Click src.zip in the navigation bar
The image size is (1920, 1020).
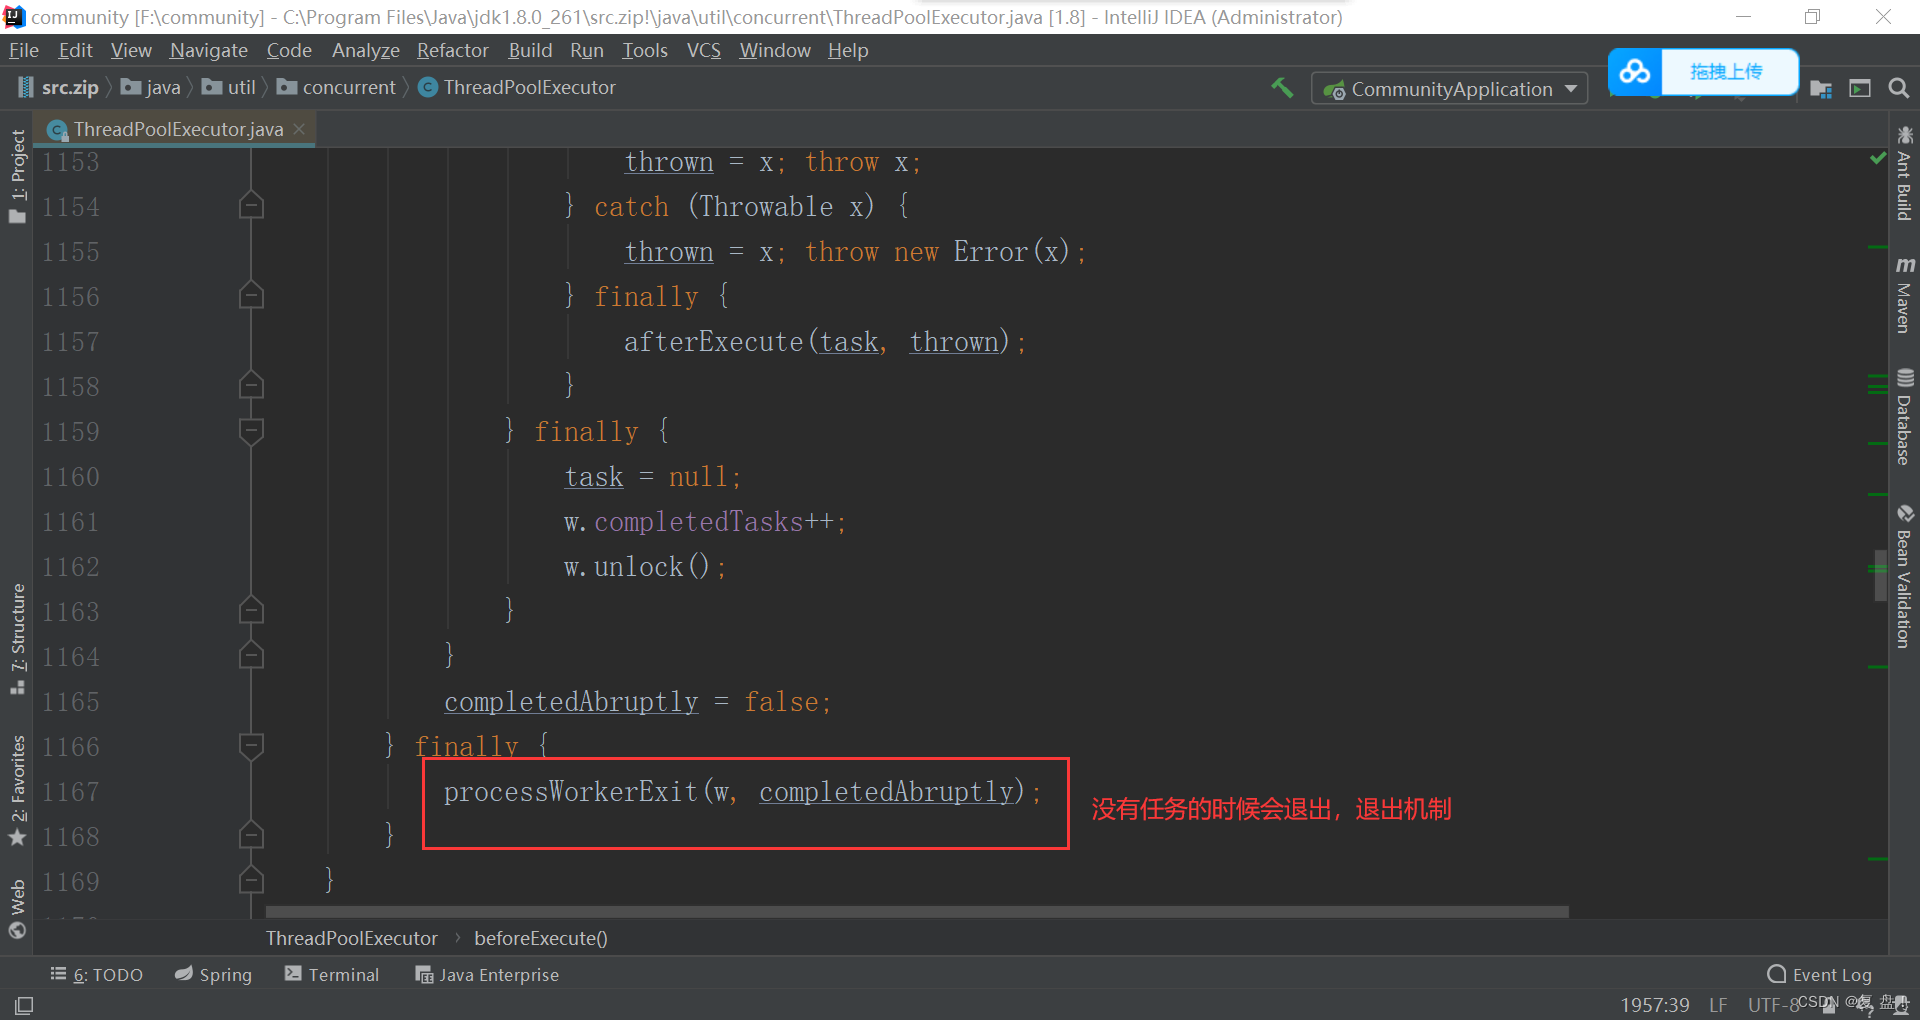(x=59, y=88)
